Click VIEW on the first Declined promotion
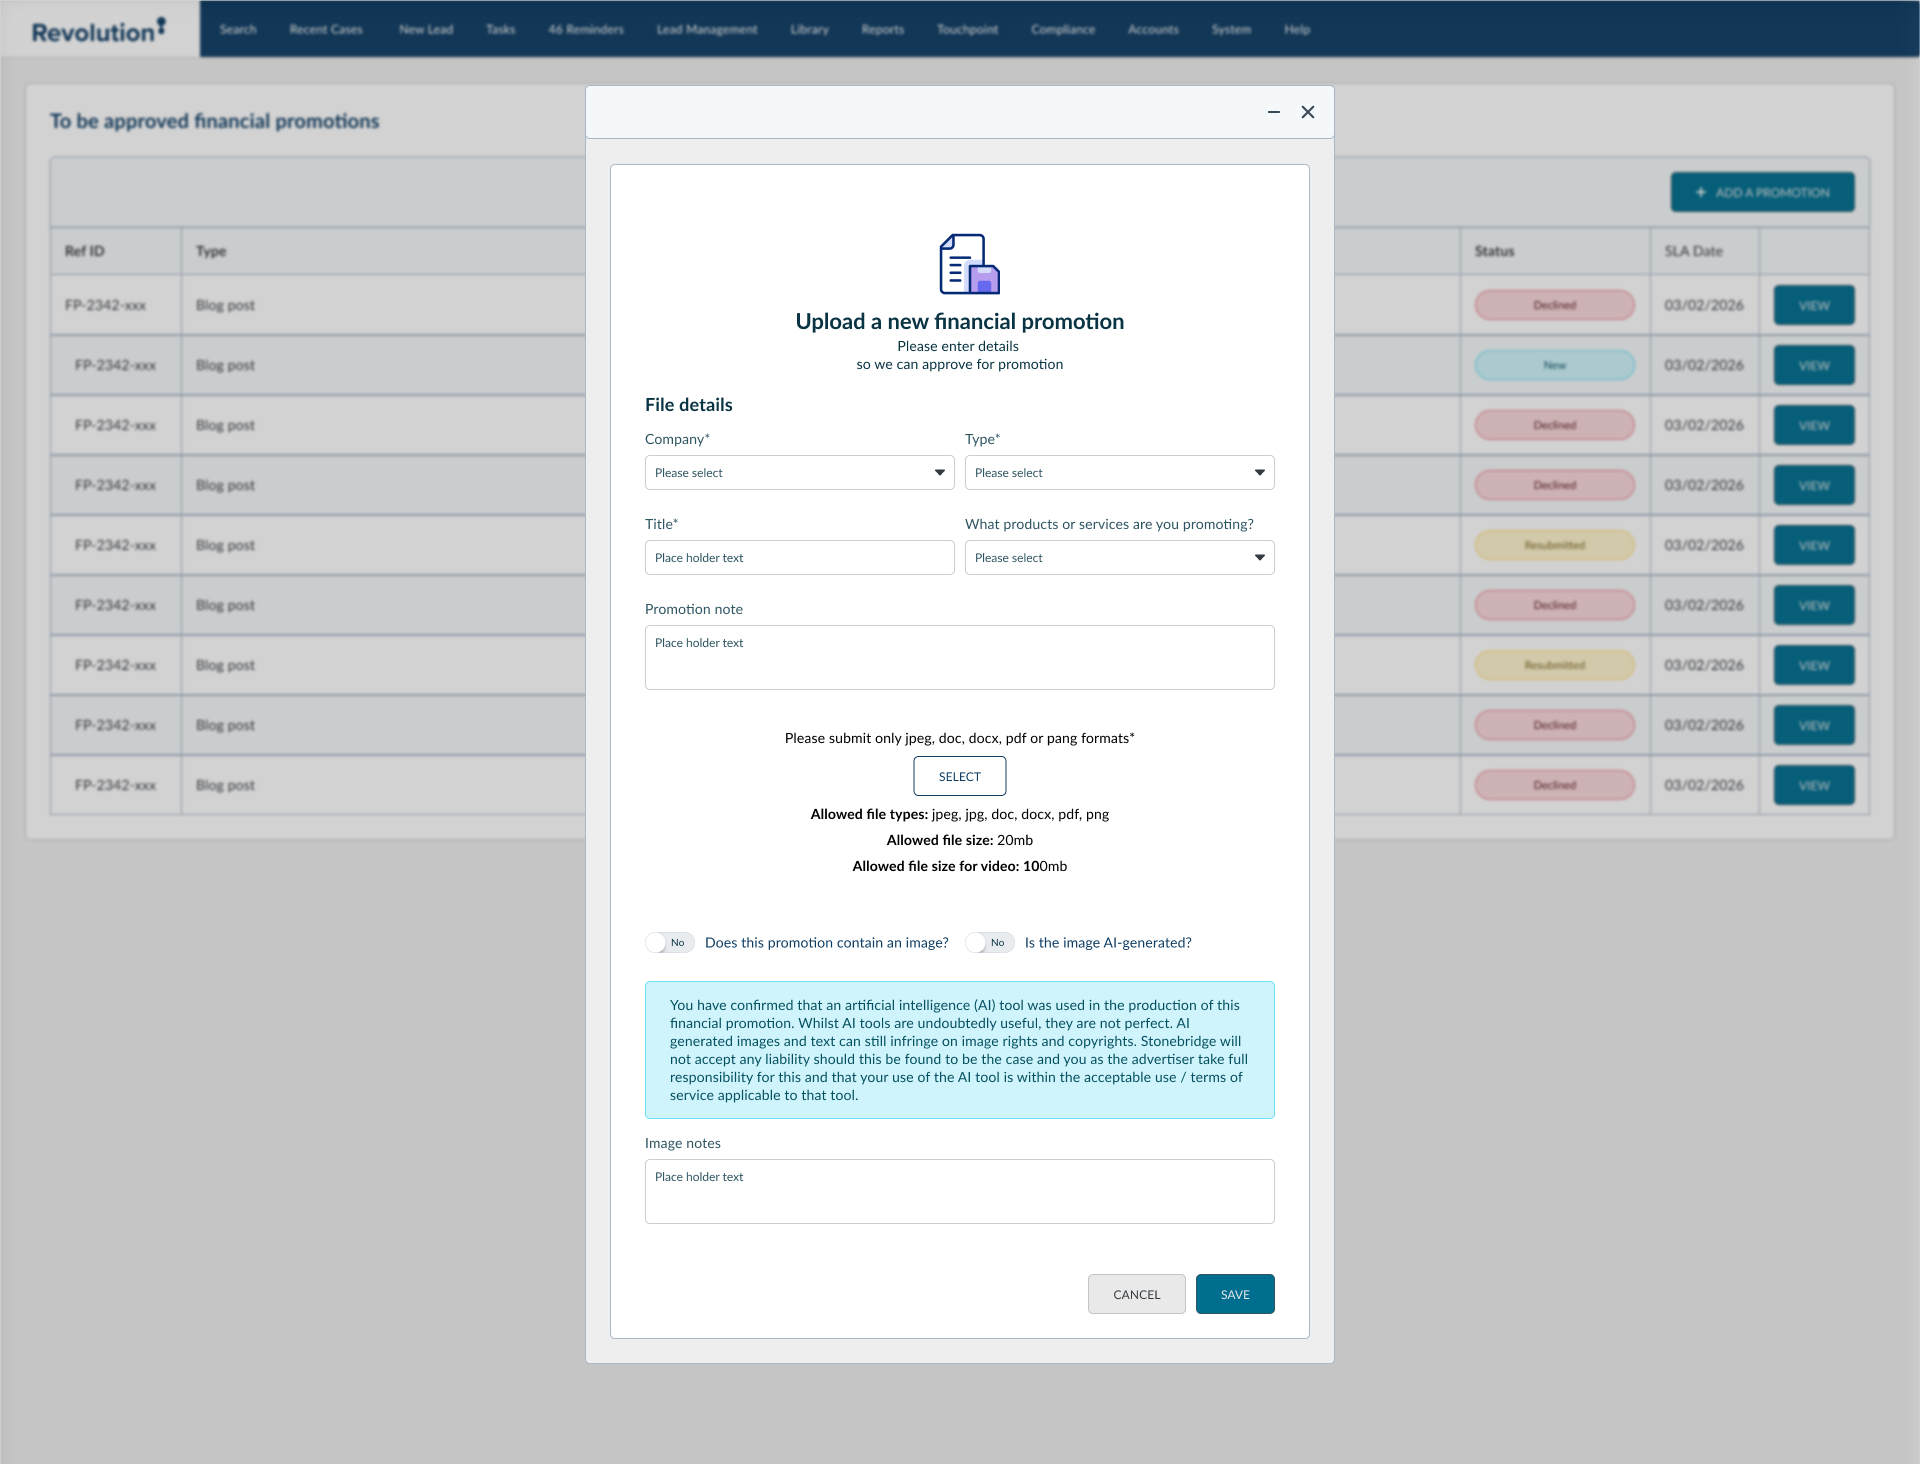This screenshot has width=1920, height=1464. (1813, 304)
